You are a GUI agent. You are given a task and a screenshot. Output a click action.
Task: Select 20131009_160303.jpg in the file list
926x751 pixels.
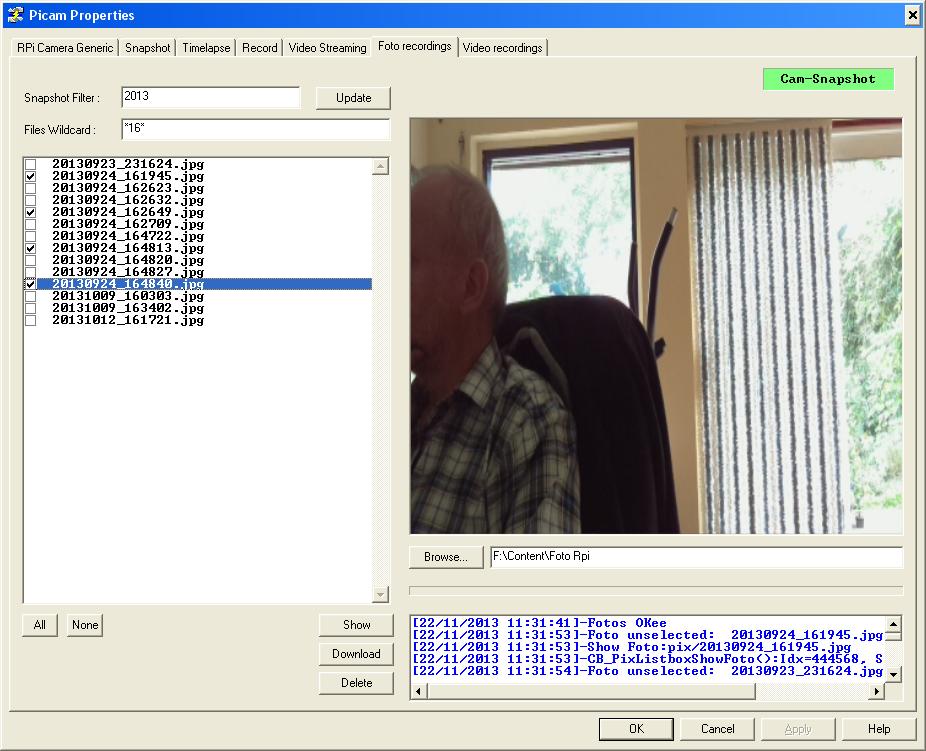coord(127,296)
